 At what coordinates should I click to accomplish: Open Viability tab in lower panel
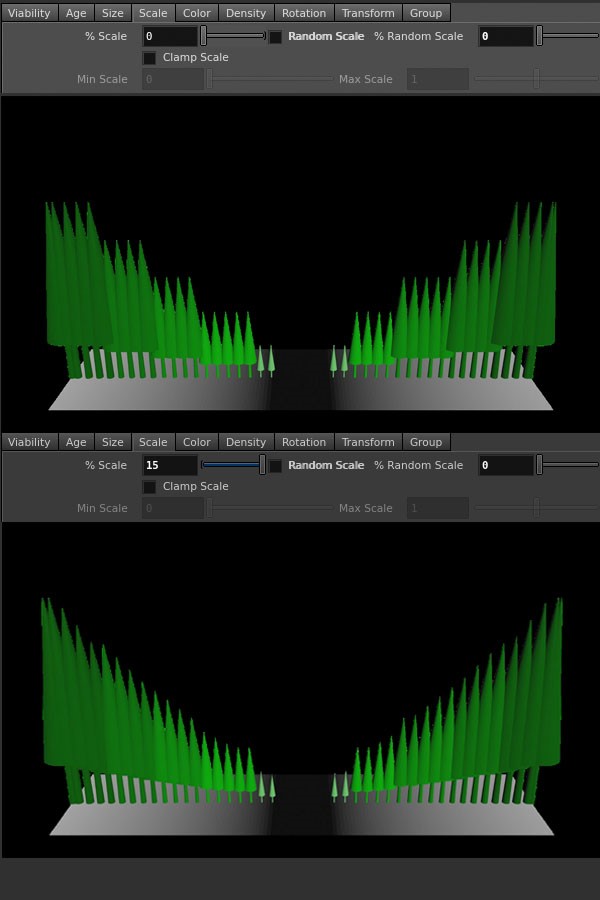tap(29, 442)
